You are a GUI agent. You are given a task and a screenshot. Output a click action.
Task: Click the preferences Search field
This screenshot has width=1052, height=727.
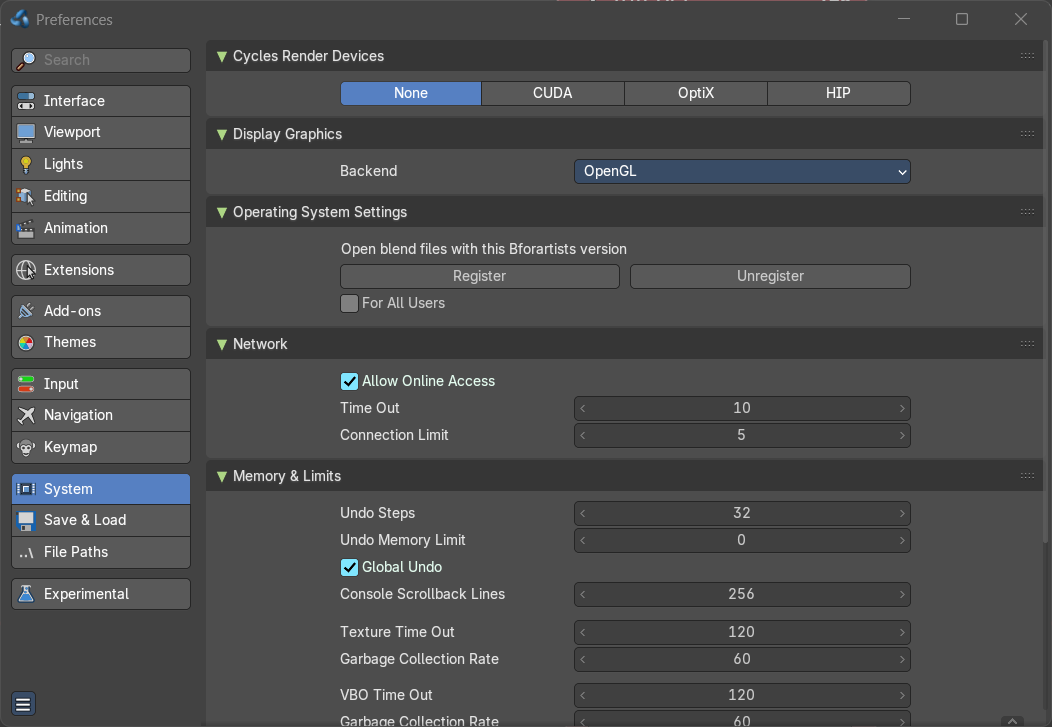tap(101, 60)
